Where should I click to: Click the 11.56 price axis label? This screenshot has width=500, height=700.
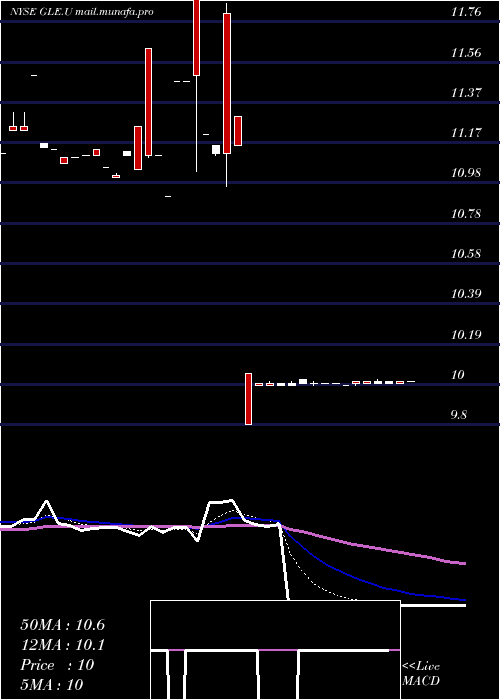click(466, 53)
